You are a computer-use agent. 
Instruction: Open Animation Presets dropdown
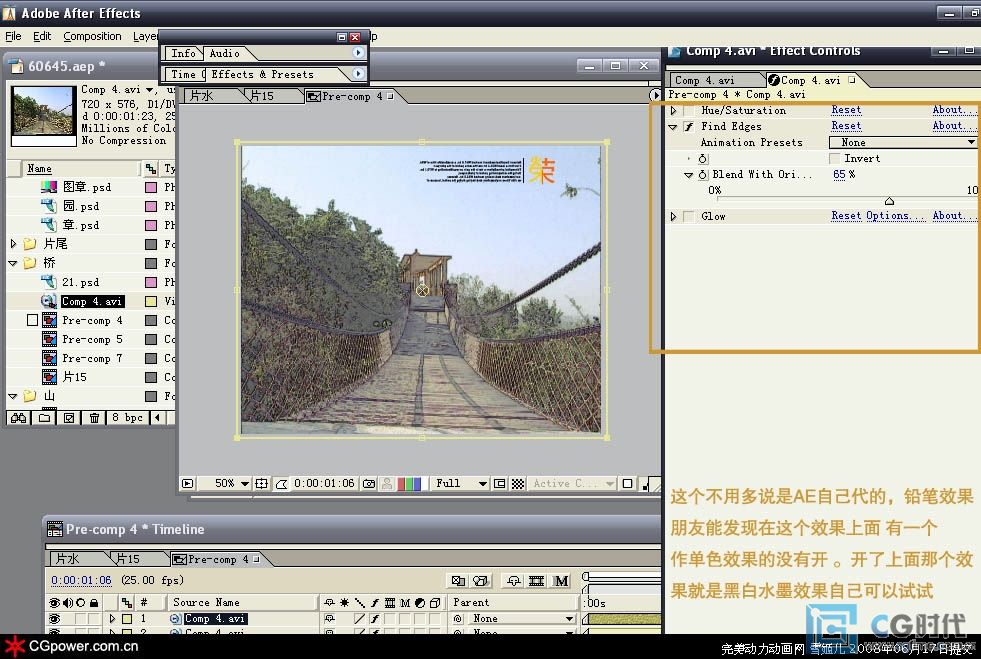click(x=903, y=143)
